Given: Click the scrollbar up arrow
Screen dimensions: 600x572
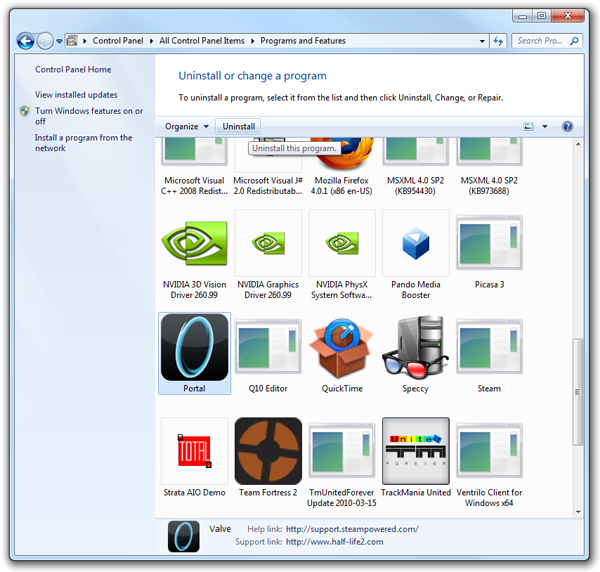Looking at the screenshot, I should 578,144.
